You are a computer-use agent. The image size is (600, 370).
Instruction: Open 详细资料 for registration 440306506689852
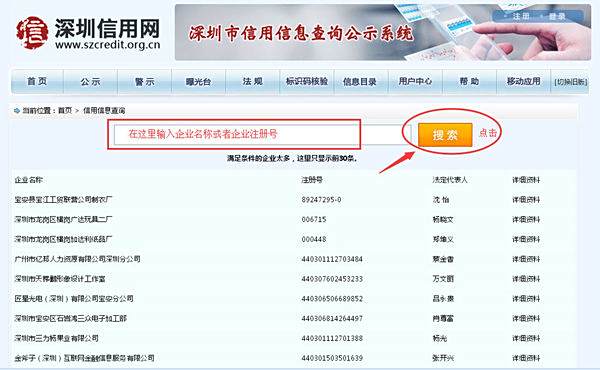click(x=526, y=299)
